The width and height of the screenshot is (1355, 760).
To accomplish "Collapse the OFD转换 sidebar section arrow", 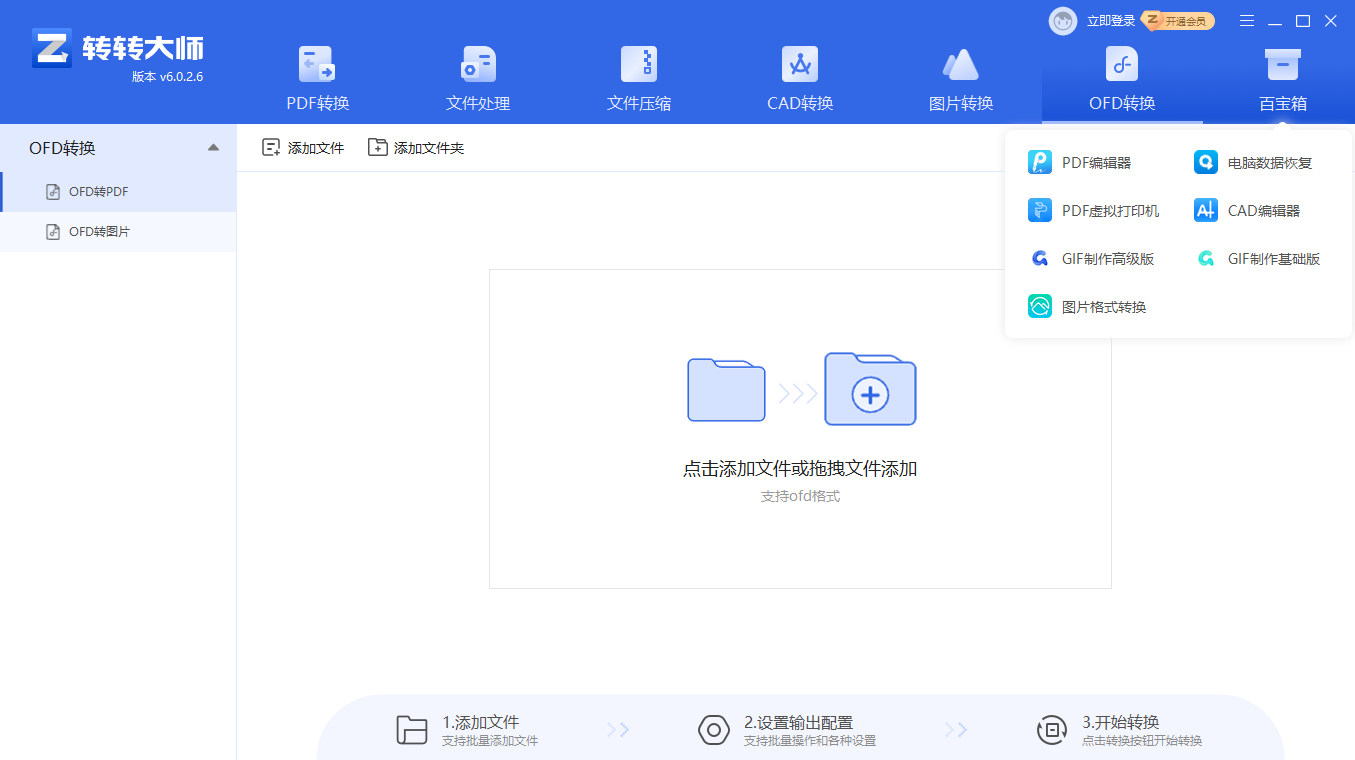I will 213,148.
